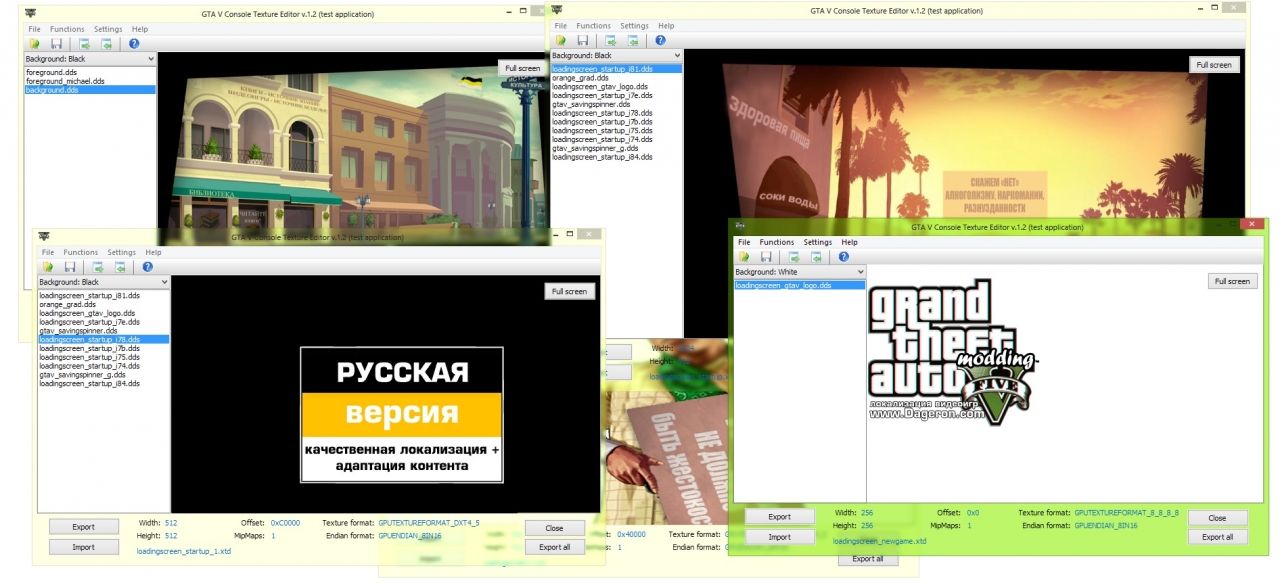1280x585 pixels.
Task: Click Export button in green window
Action: pos(779,517)
